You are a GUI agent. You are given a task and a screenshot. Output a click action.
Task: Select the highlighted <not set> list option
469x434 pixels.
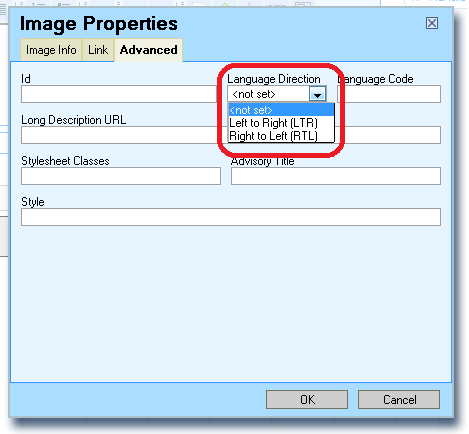[x=281, y=110]
